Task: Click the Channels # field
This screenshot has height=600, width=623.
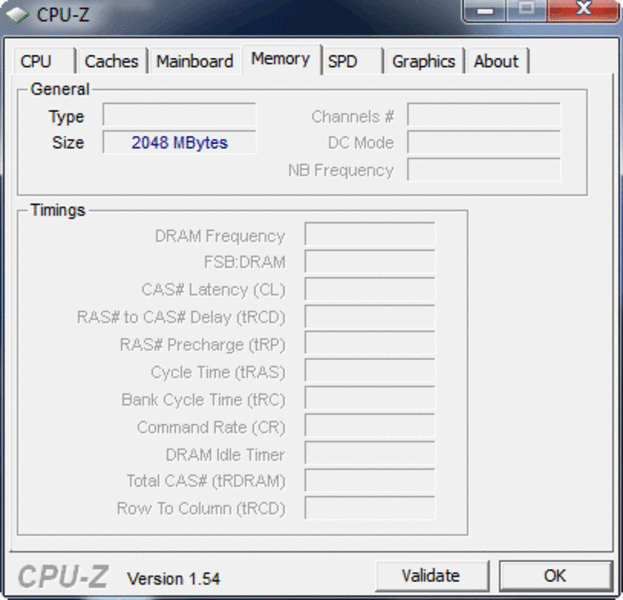Action: click(x=484, y=115)
